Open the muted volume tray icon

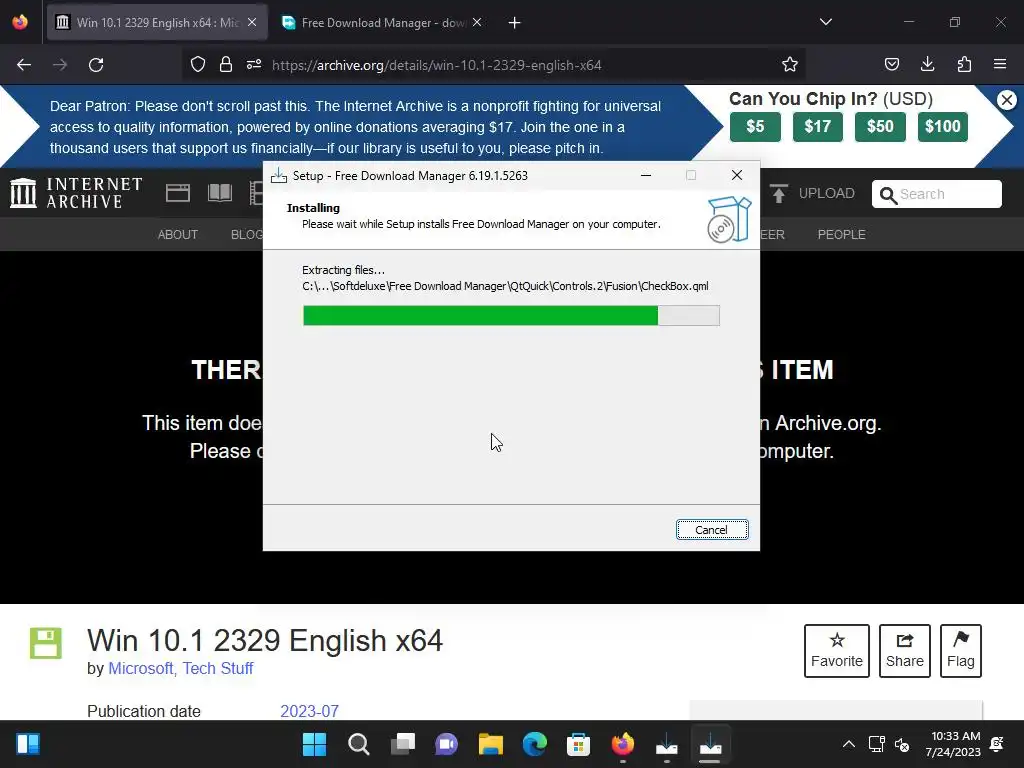click(x=902, y=744)
